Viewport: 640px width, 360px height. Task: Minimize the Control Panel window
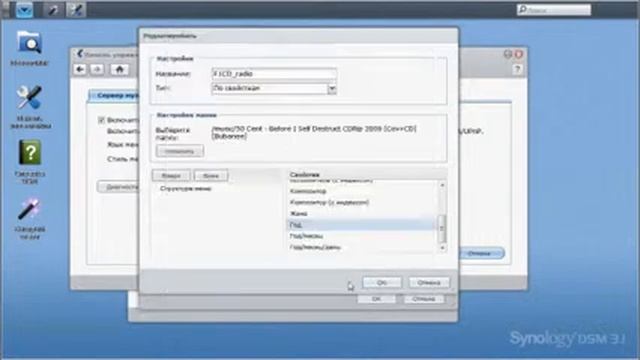tap(508, 54)
